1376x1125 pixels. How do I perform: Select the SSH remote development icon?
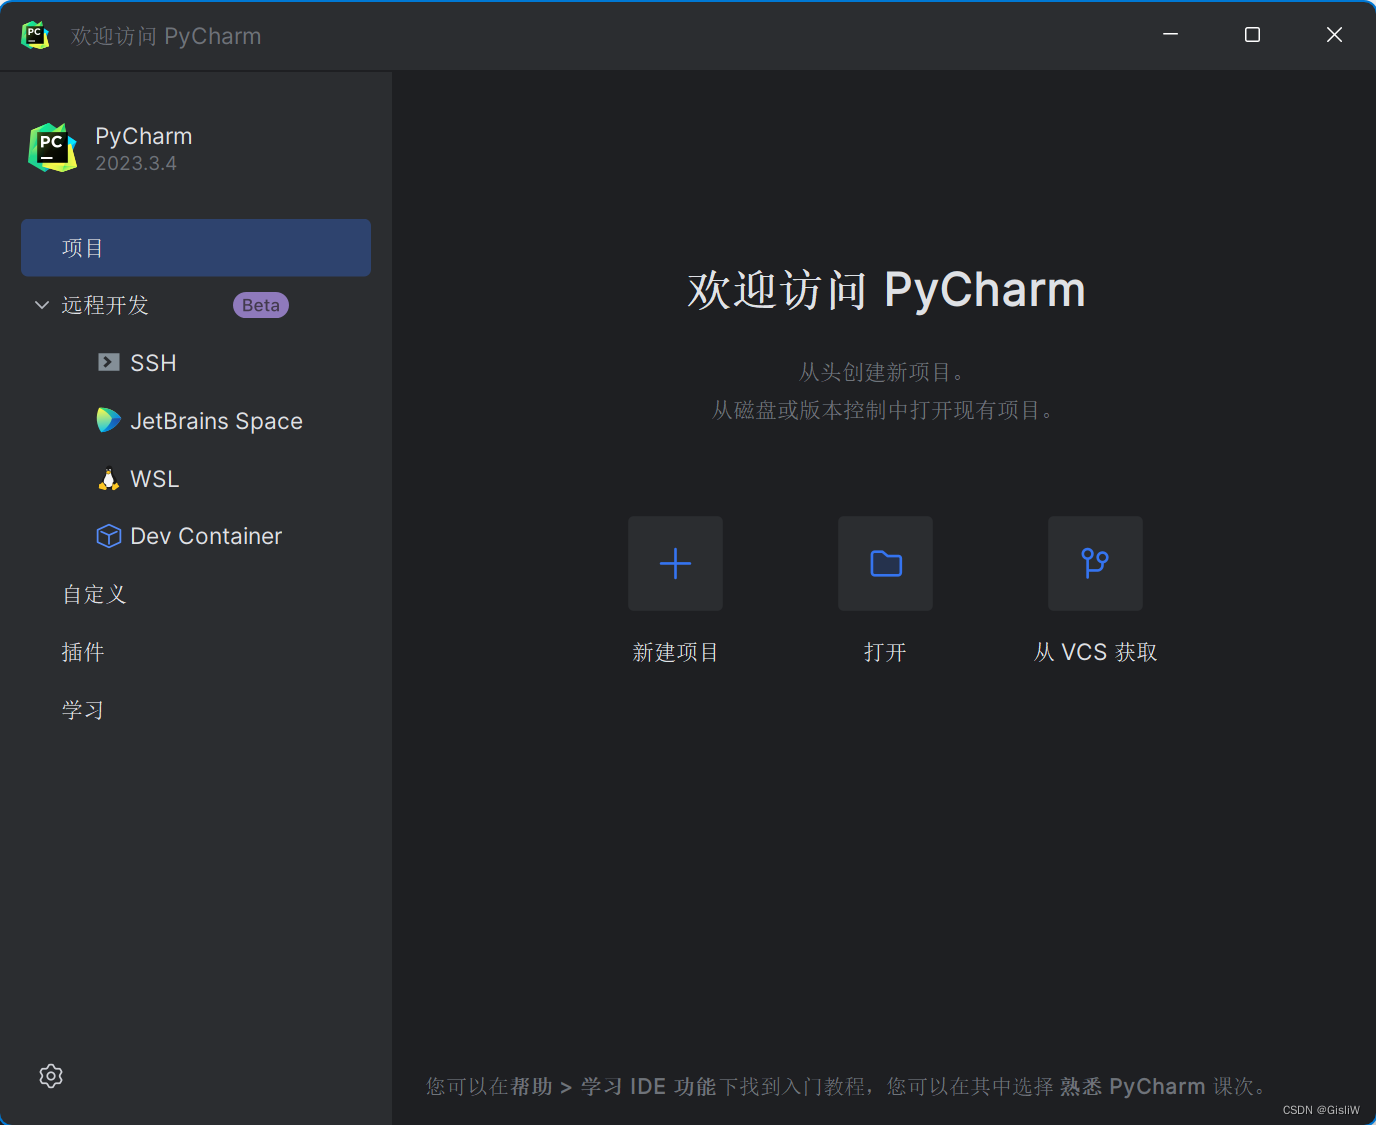tap(108, 362)
